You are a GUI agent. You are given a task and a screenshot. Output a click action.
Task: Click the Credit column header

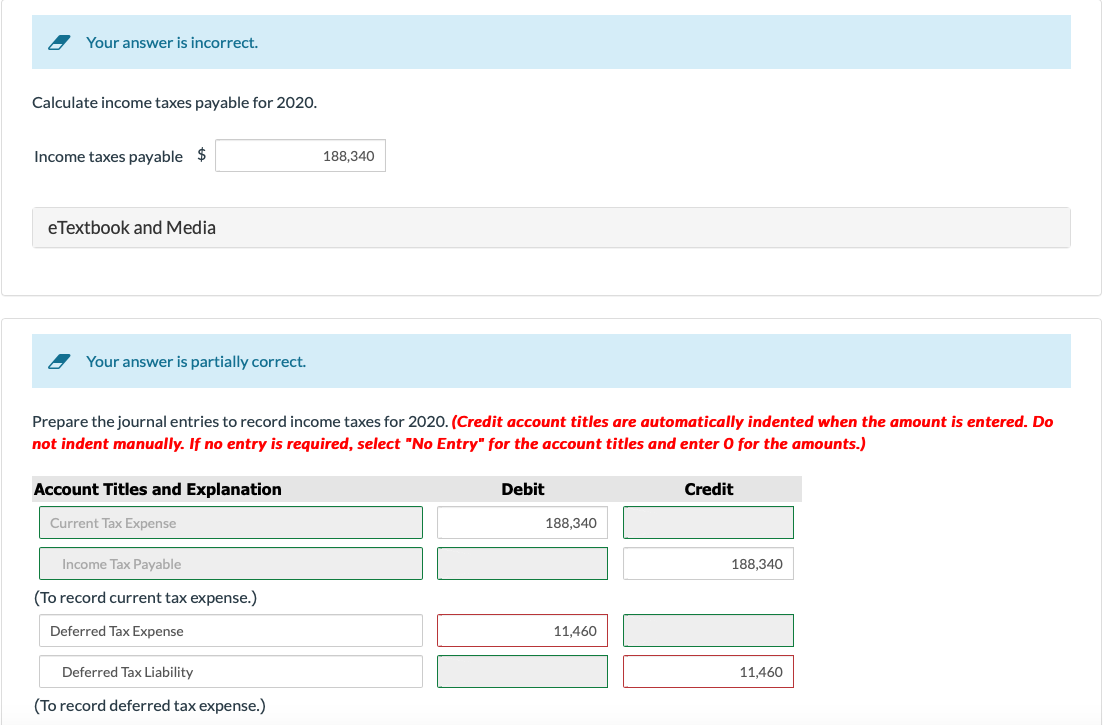click(x=708, y=488)
